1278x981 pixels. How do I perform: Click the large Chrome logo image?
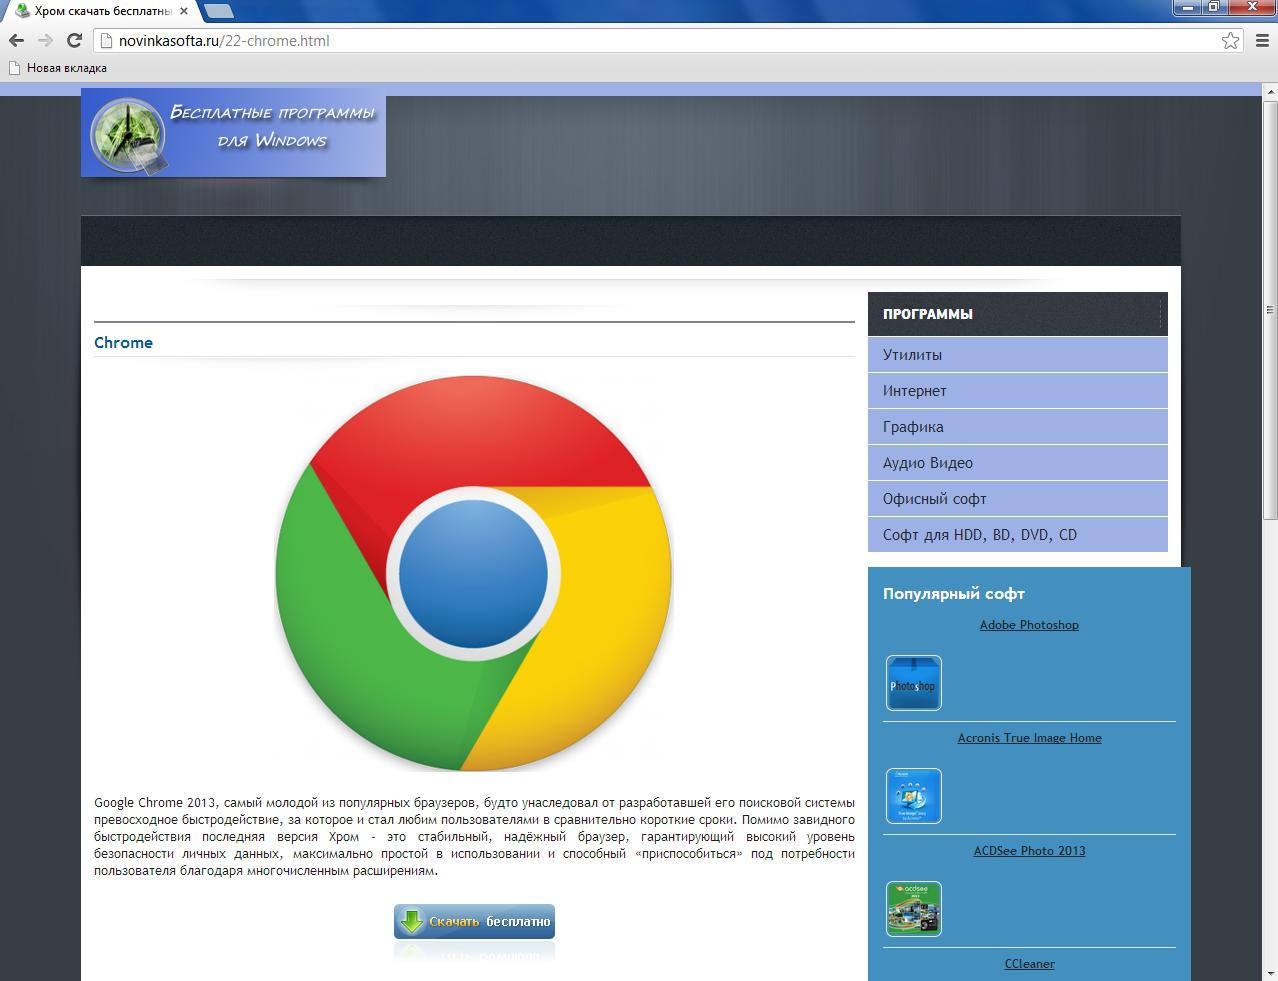click(474, 573)
